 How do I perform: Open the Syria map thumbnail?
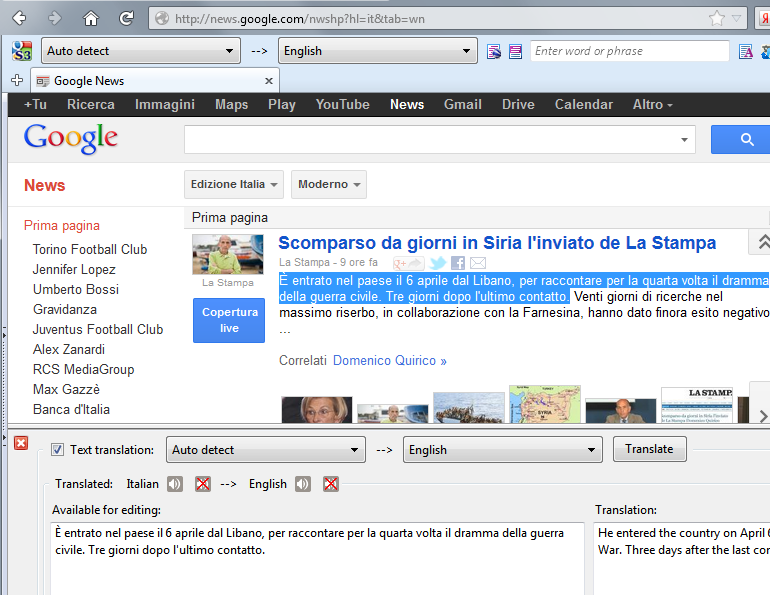[545, 404]
